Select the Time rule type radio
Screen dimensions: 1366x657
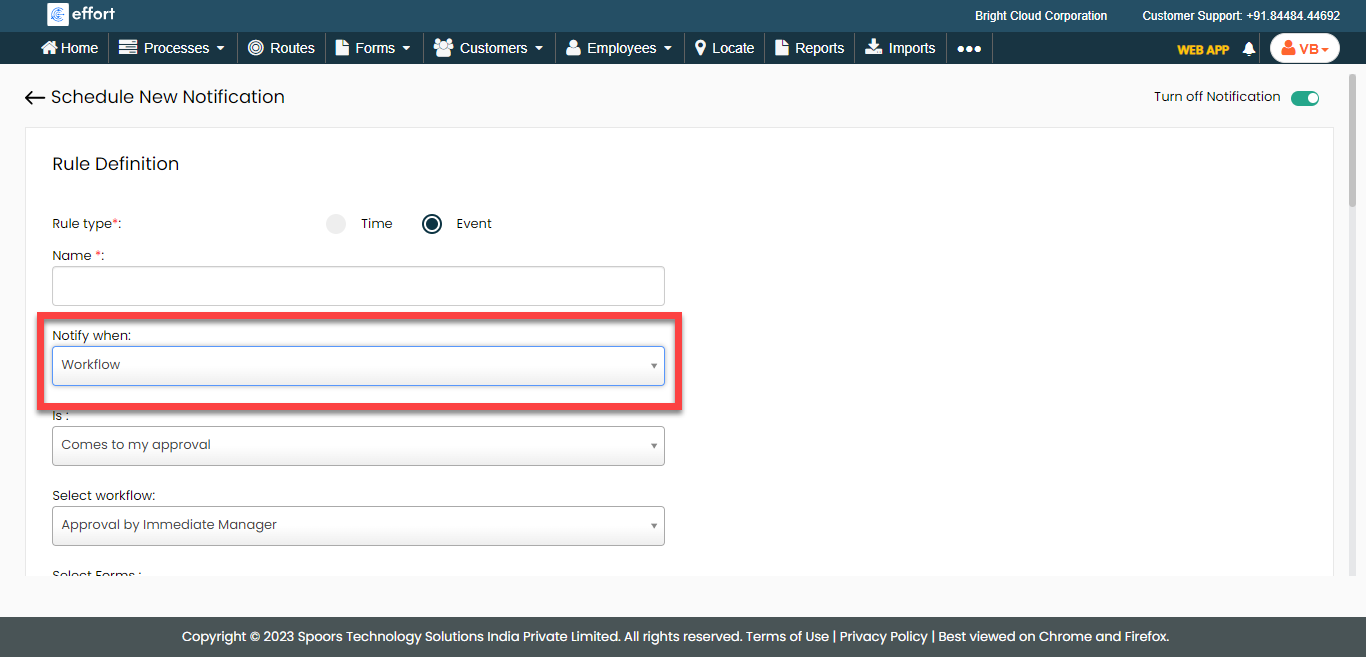(336, 224)
